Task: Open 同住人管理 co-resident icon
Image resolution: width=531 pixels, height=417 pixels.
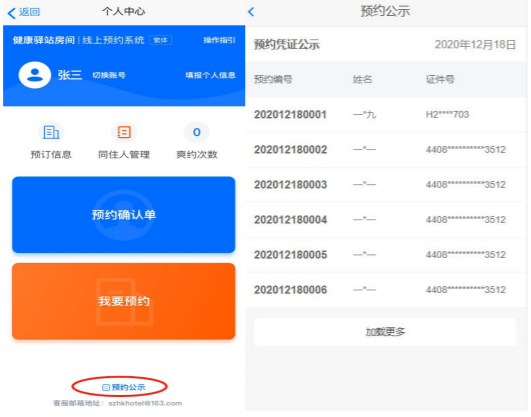Action: [x=124, y=132]
